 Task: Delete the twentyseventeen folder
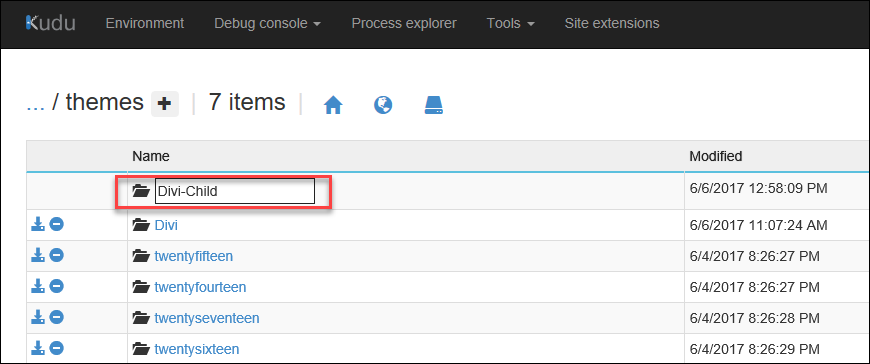[x=57, y=317]
